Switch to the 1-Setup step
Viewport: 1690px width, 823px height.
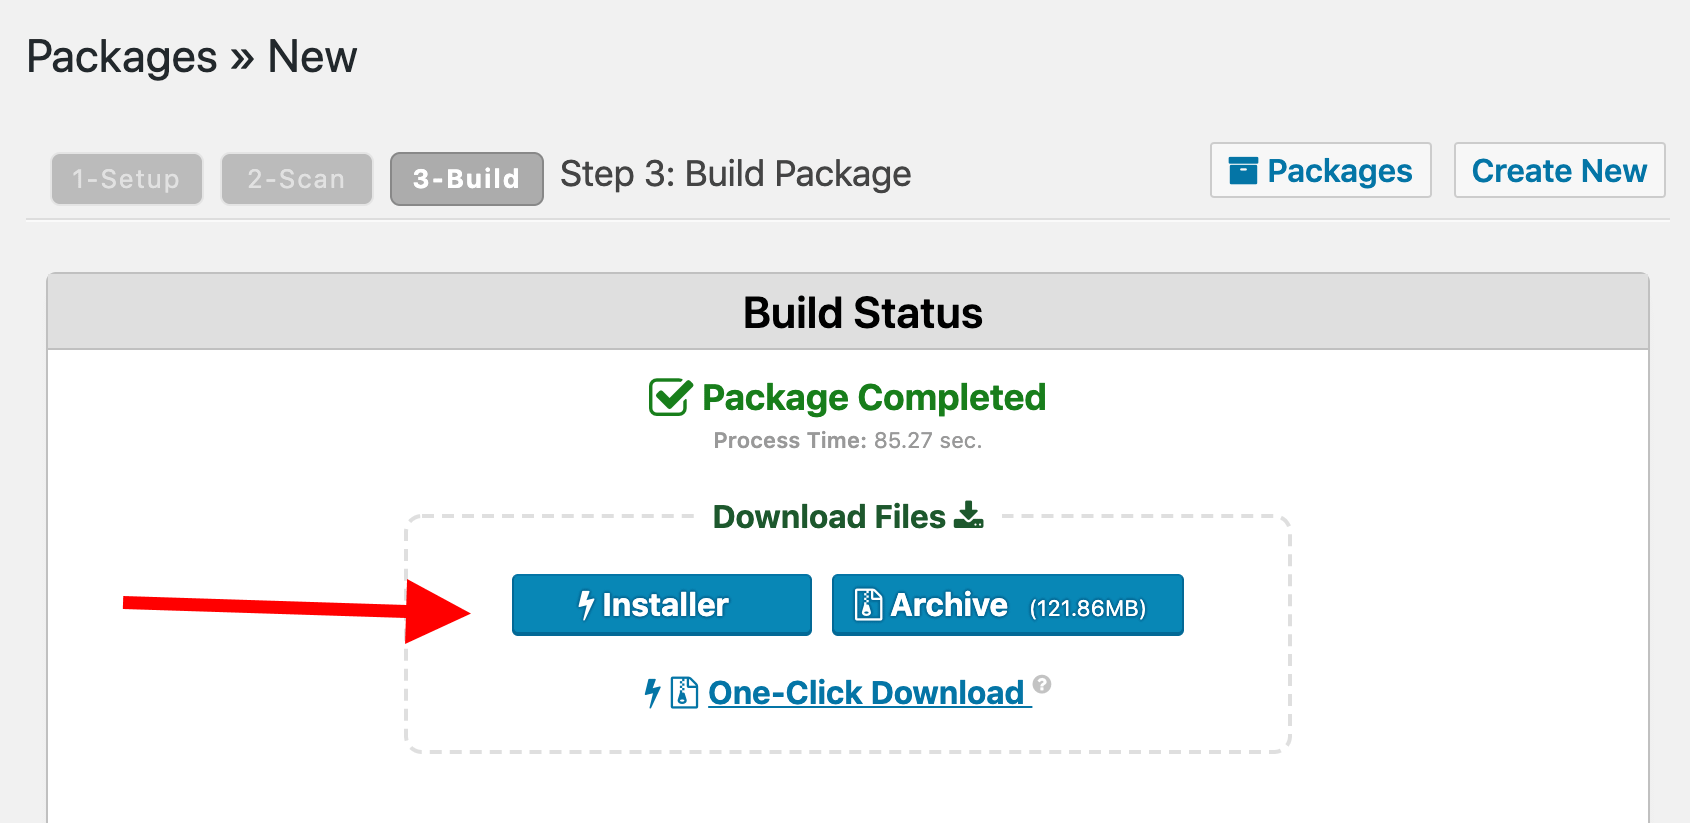point(126,178)
